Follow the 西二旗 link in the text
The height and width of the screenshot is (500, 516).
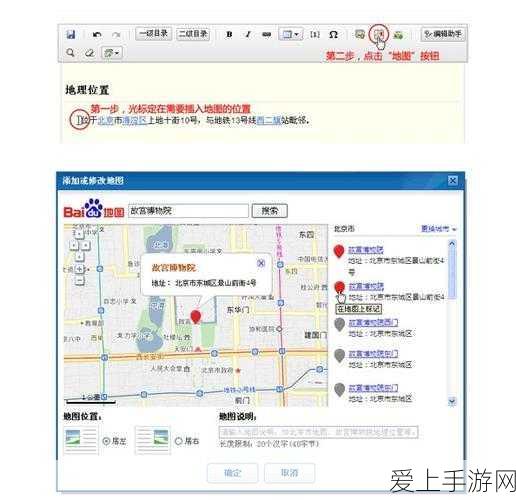point(268,120)
